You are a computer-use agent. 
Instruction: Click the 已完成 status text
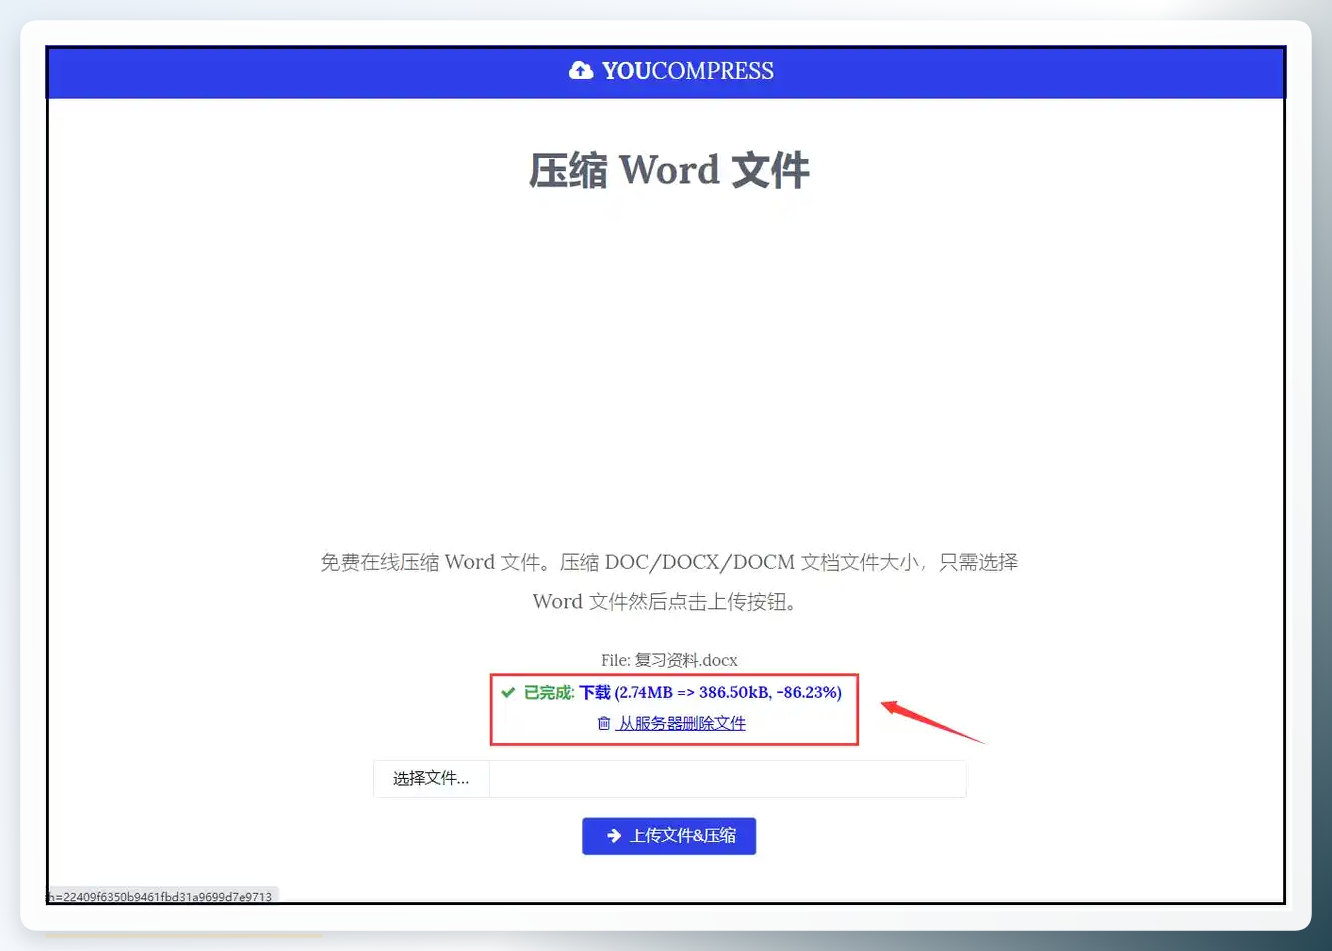click(x=549, y=692)
